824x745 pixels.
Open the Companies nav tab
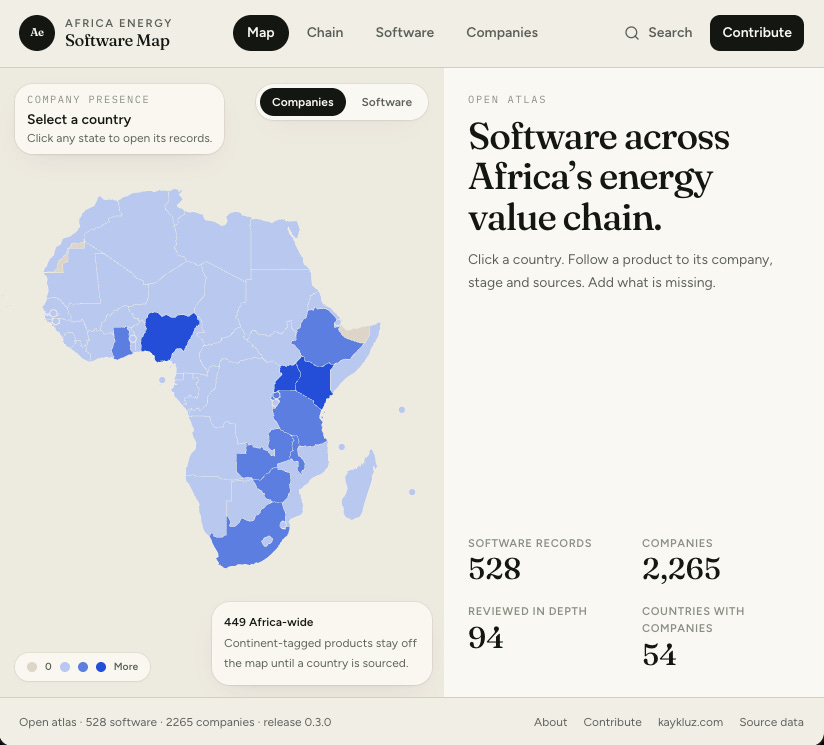(x=502, y=33)
